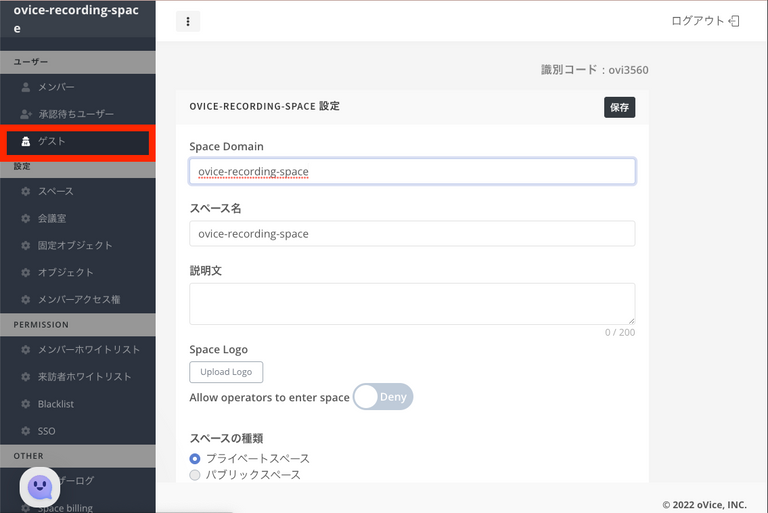This screenshot has width=768, height=513.
Task: Click the gear icon beside SSO
Action: tap(26, 431)
